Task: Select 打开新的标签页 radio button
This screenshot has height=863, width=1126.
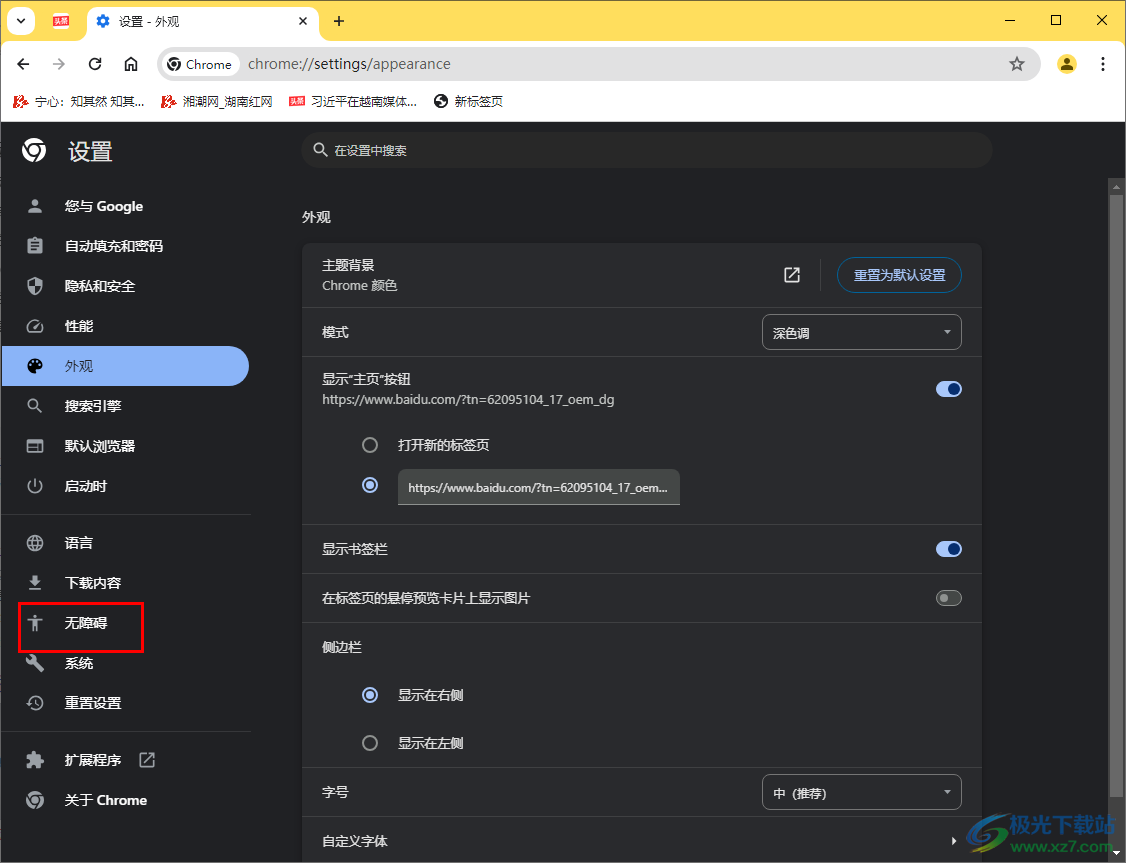Action: tap(370, 445)
